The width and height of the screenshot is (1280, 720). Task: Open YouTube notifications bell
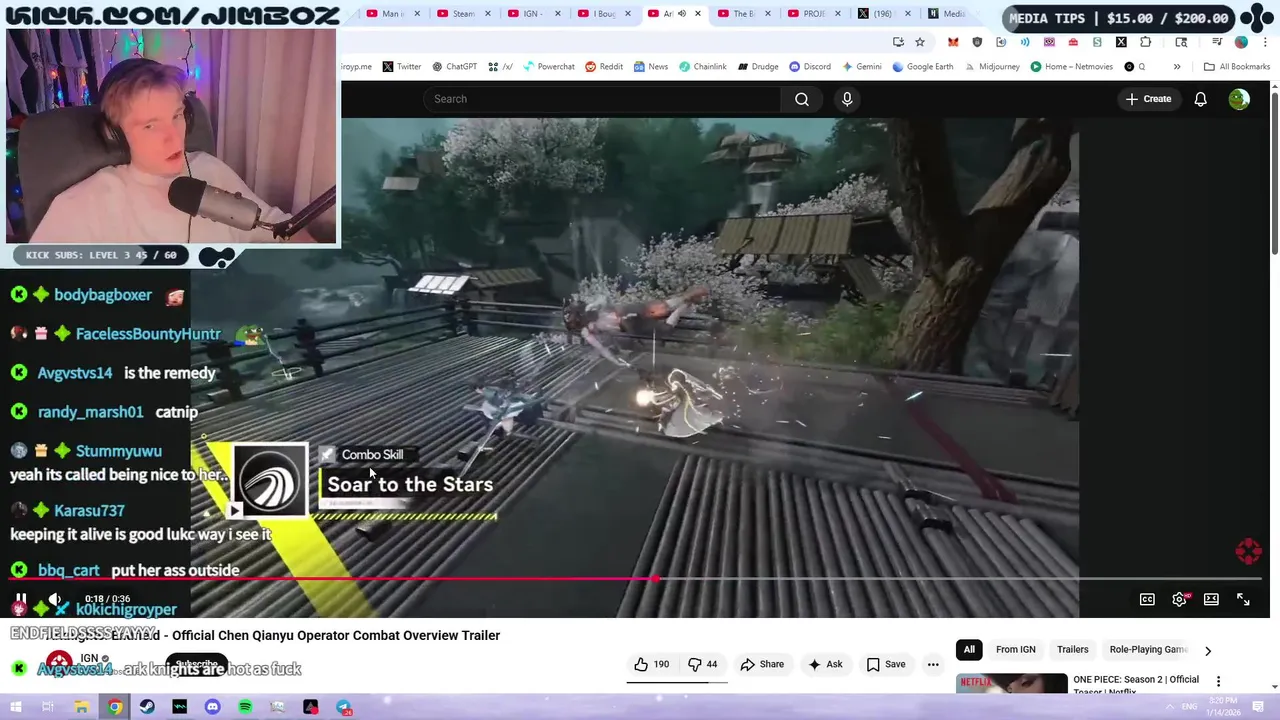tap(1200, 99)
